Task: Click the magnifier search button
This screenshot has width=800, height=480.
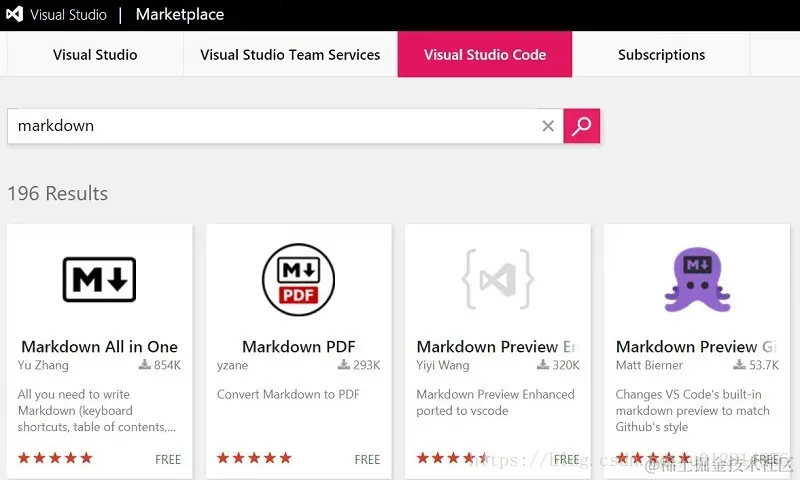Action: point(582,126)
